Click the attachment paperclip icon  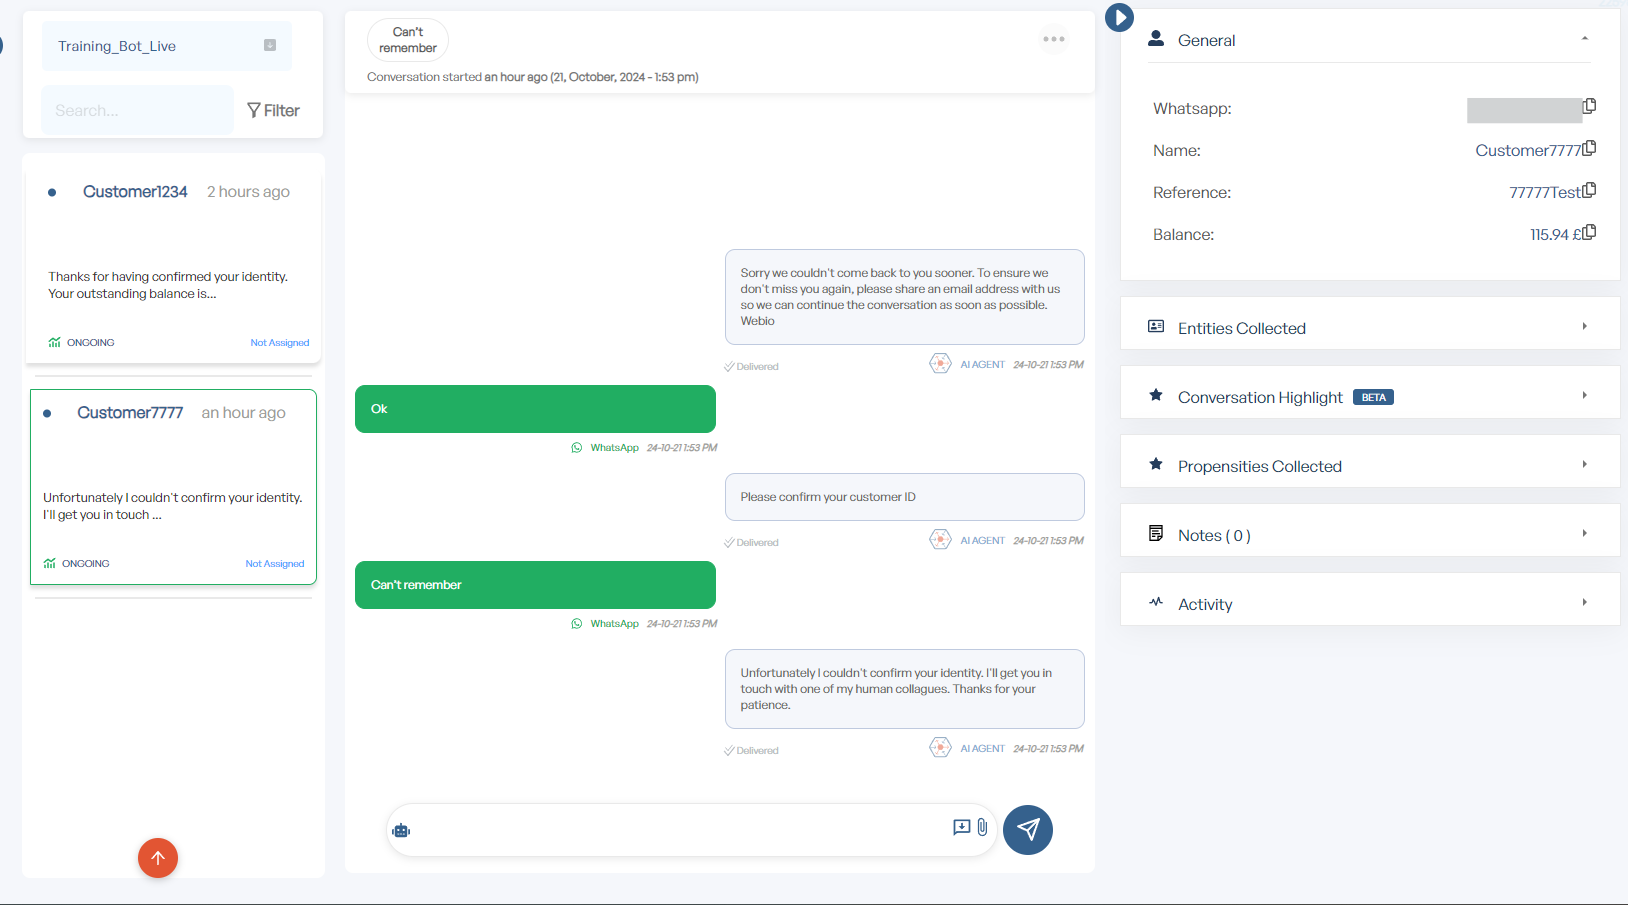pos(983,827)
